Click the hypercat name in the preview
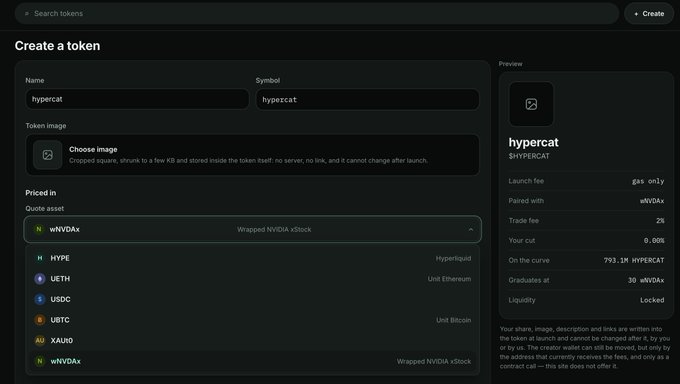This screenshot has height=384, width=680. 533,142
